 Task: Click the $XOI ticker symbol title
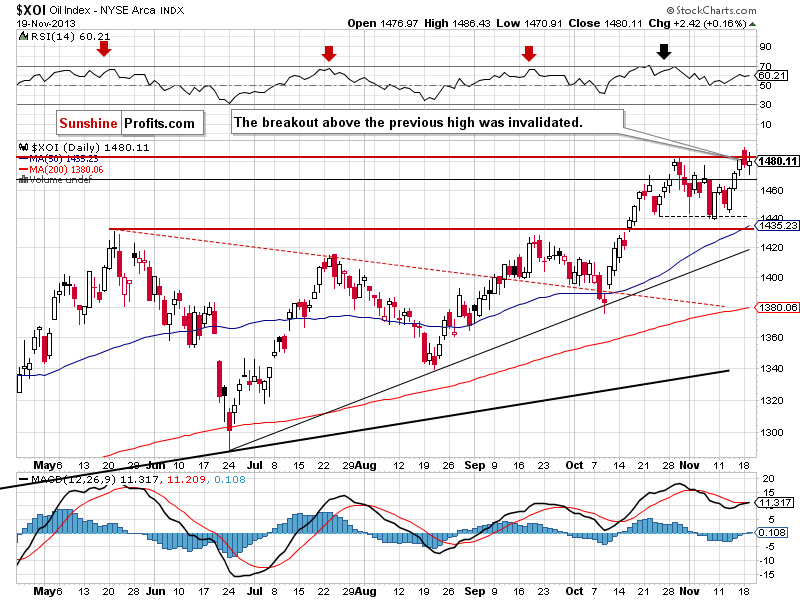(x=31, y=10)
